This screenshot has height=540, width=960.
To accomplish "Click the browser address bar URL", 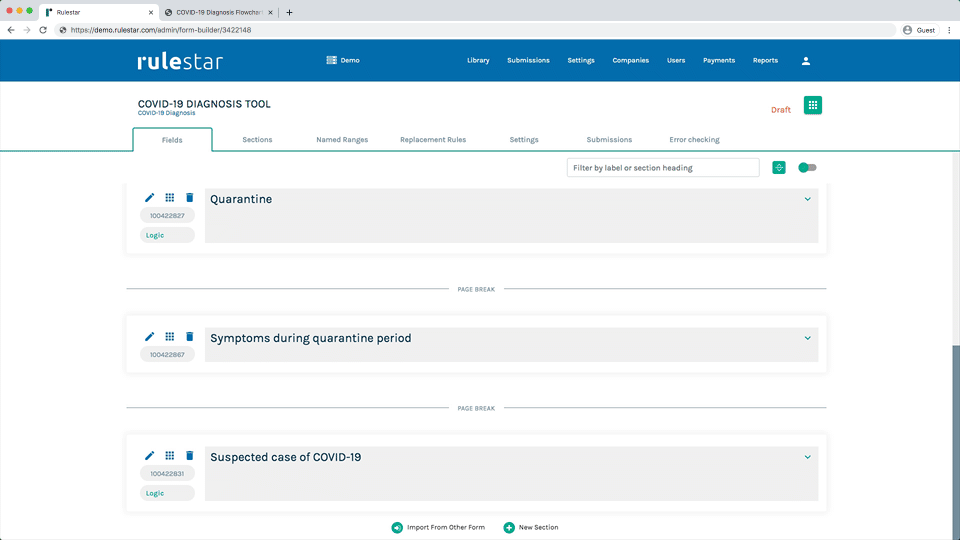I will (160, 30).
